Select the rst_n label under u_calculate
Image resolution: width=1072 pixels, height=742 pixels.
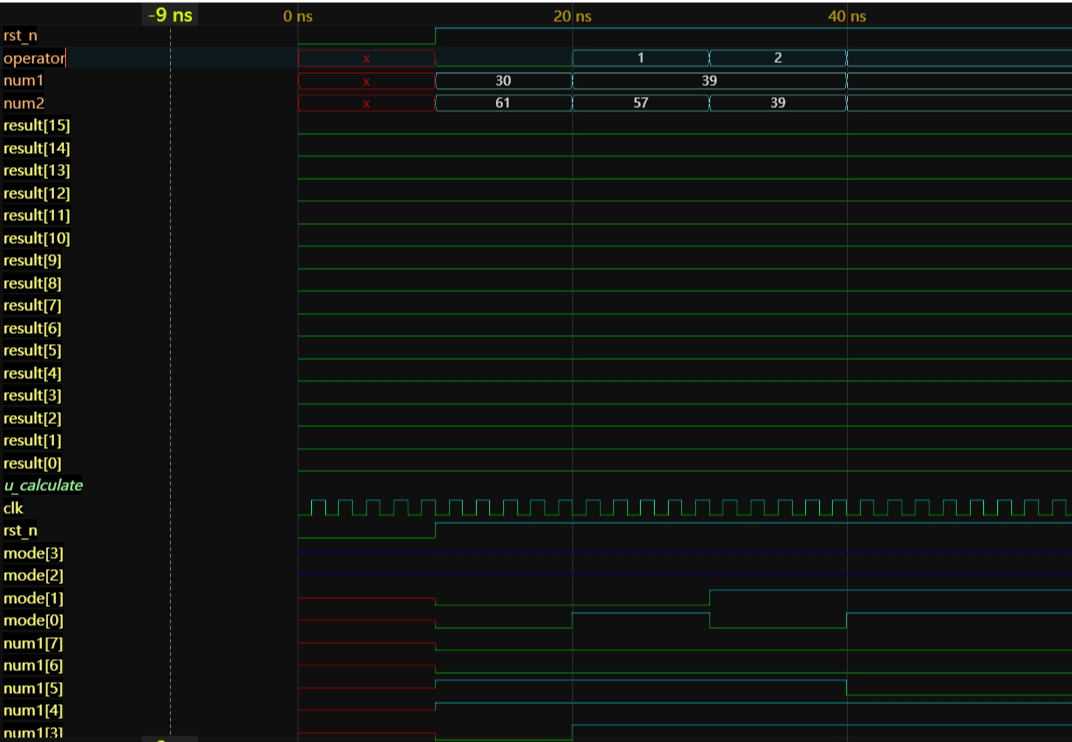pyautogui.click(x=21, y=531)
